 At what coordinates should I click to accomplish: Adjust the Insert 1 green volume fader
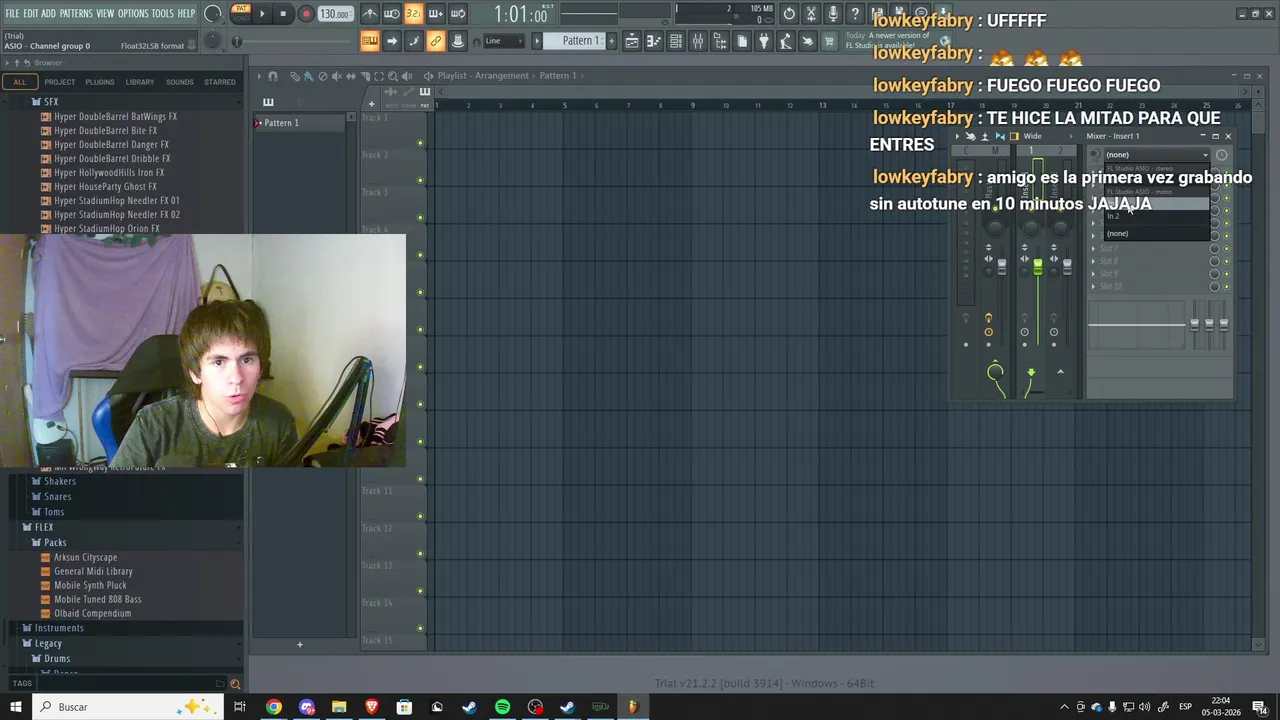tap(1038, 267)
